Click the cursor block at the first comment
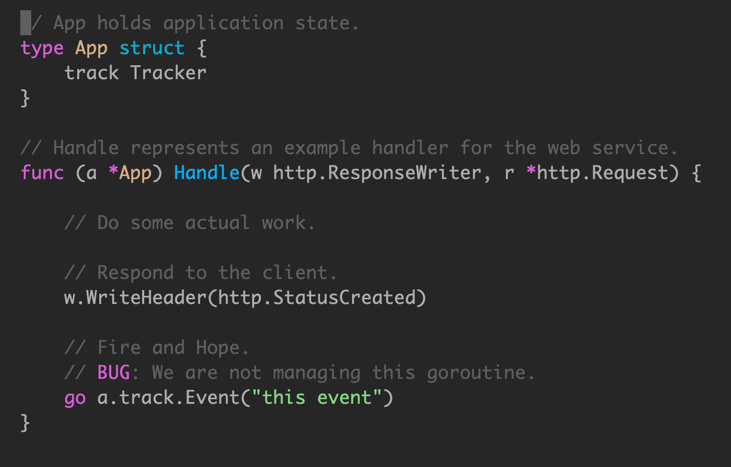This screenshot has height=467, width=731. pyautogui.click(x=26, y=23)
